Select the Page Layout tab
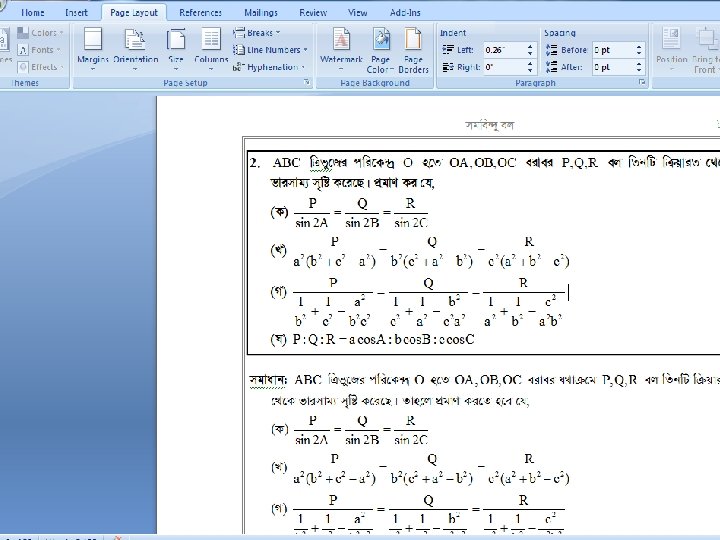Viewport: 720px width, 540px height. [x=134, y=12]
